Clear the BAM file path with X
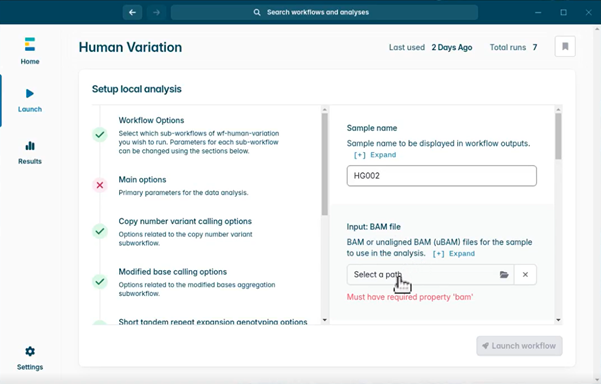The height and width of the screenshot is (384, 601). (x=525, y=274)
